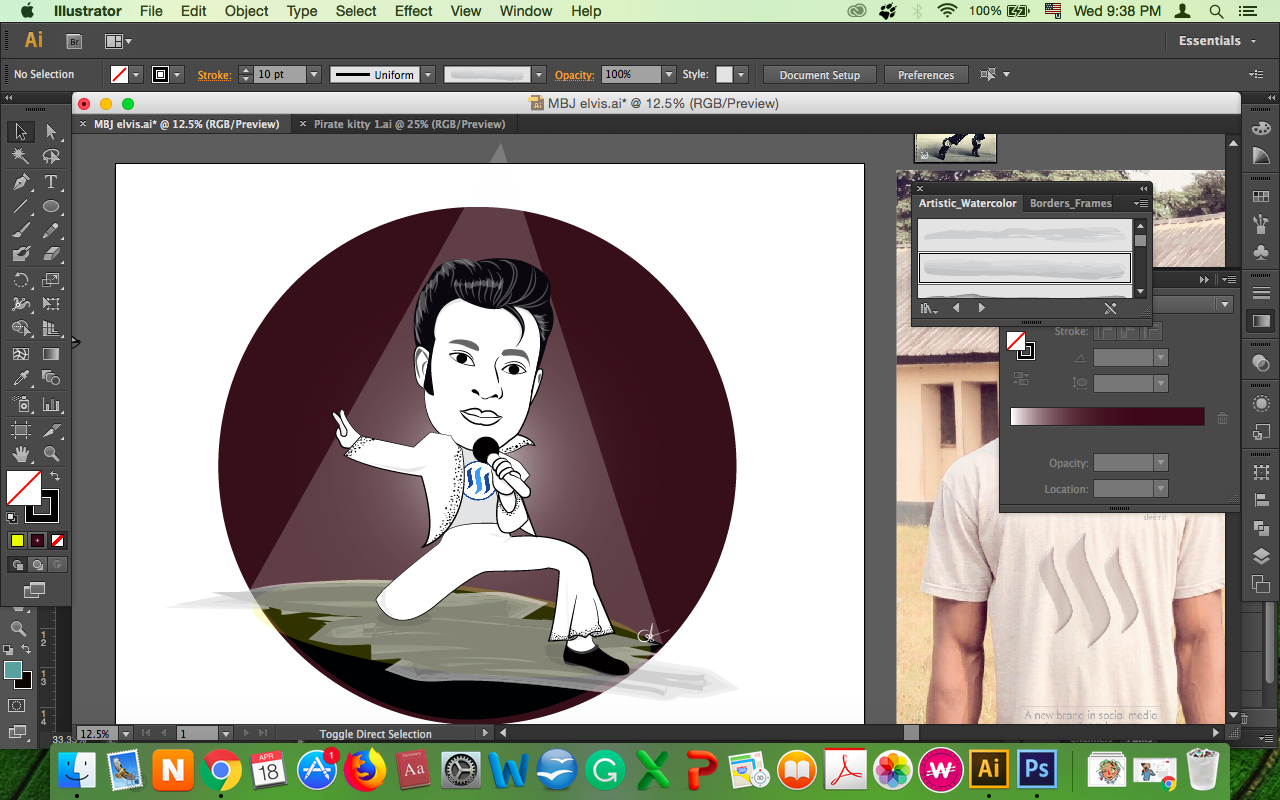The width and height of the screenshot is (1280, 800).
Task: Open the Window menu
Action: coord(525,11)
